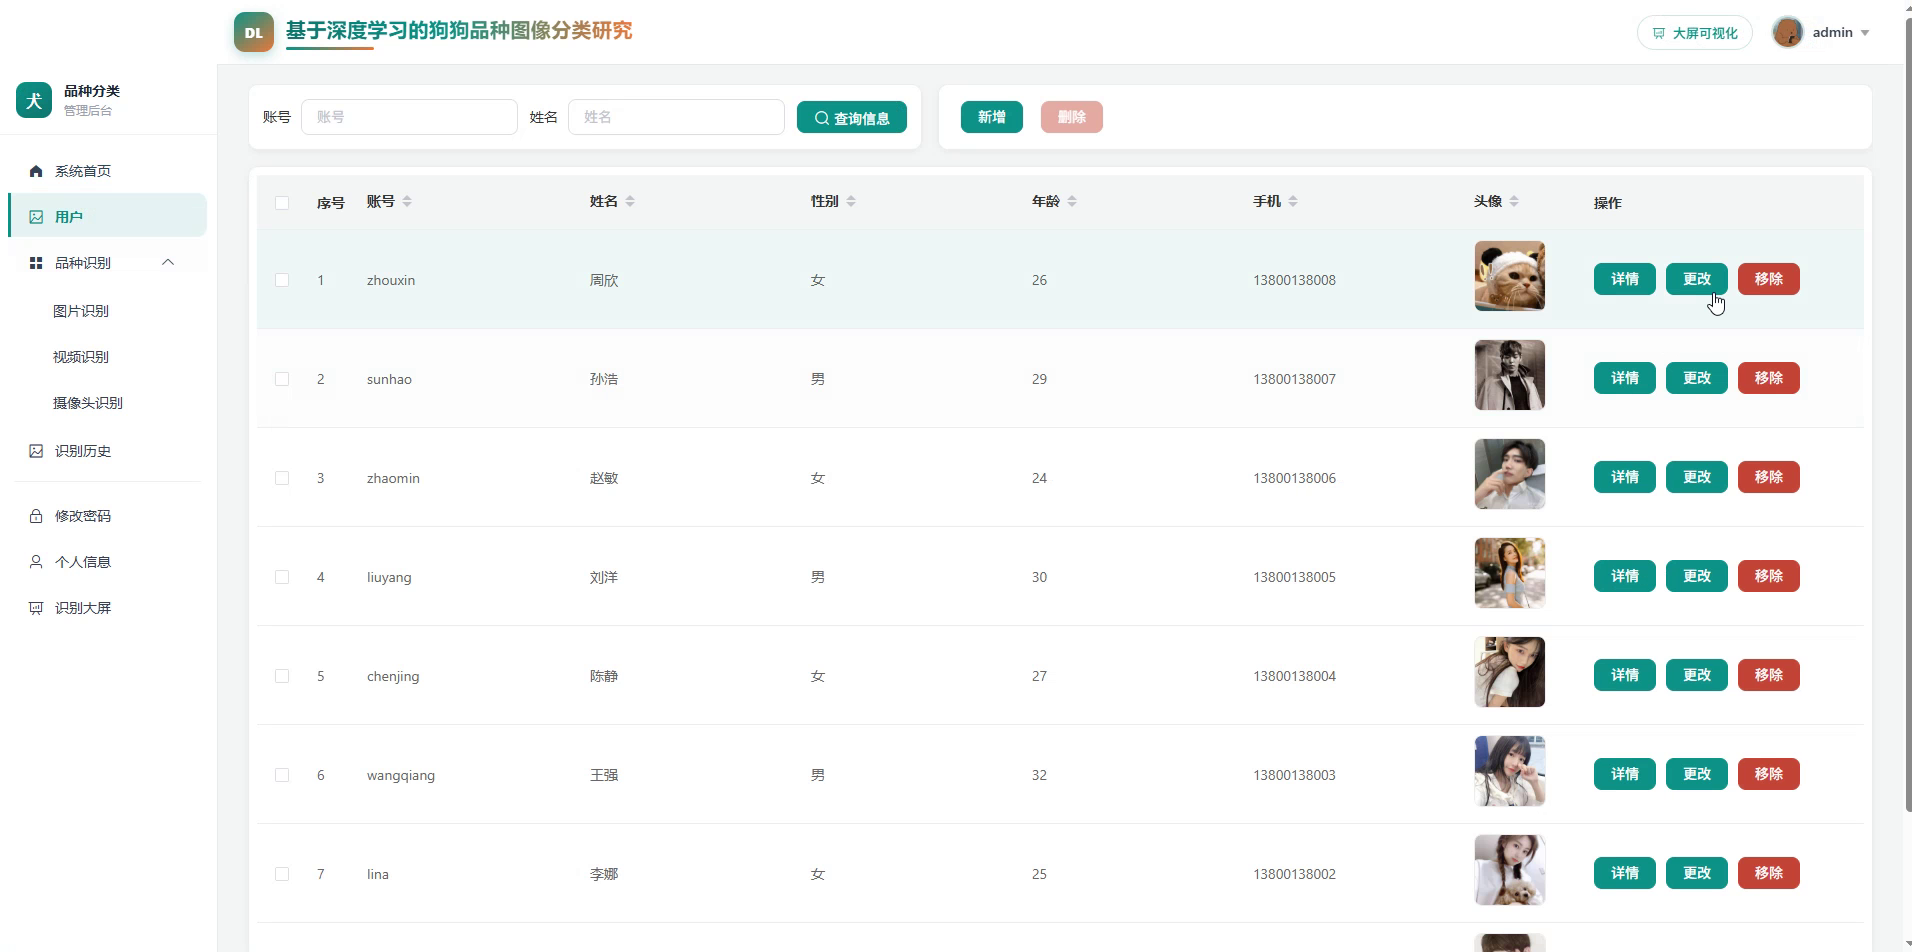This screenshot has width=1912, height=952.
Task: Click the DL logo icon in header
Action: 254,32
